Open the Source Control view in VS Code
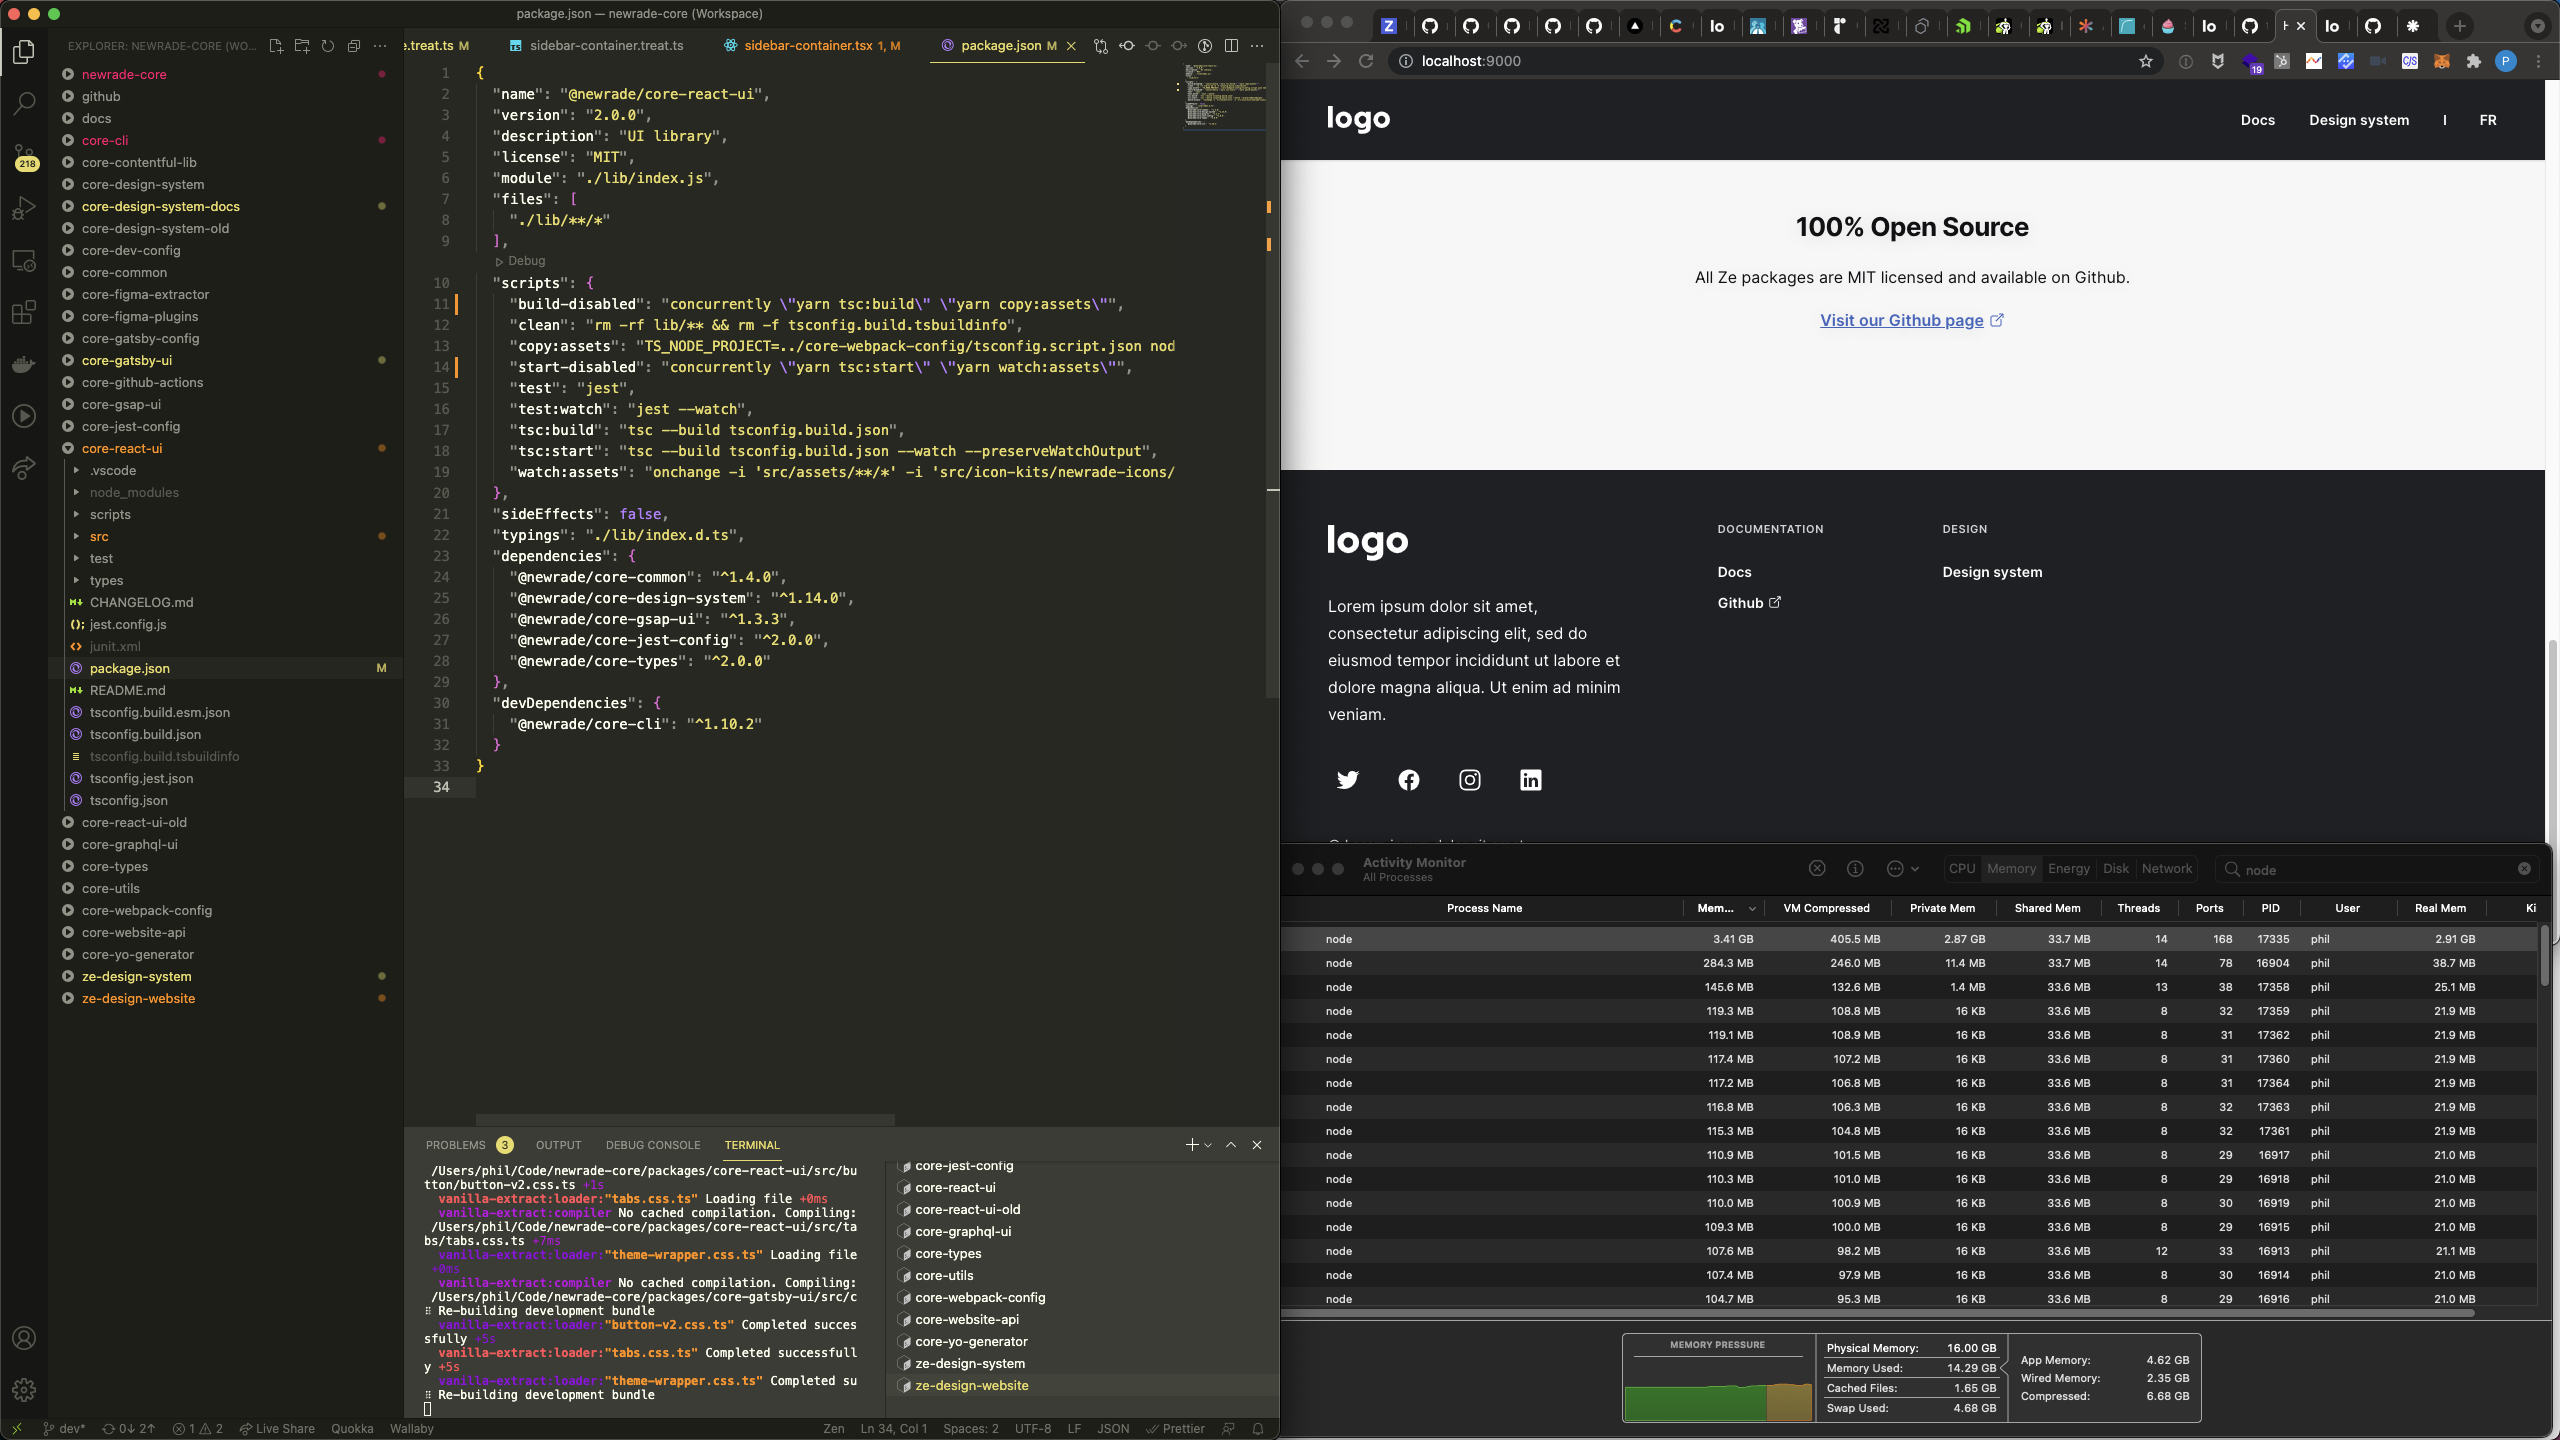 [x=24, y=156]
